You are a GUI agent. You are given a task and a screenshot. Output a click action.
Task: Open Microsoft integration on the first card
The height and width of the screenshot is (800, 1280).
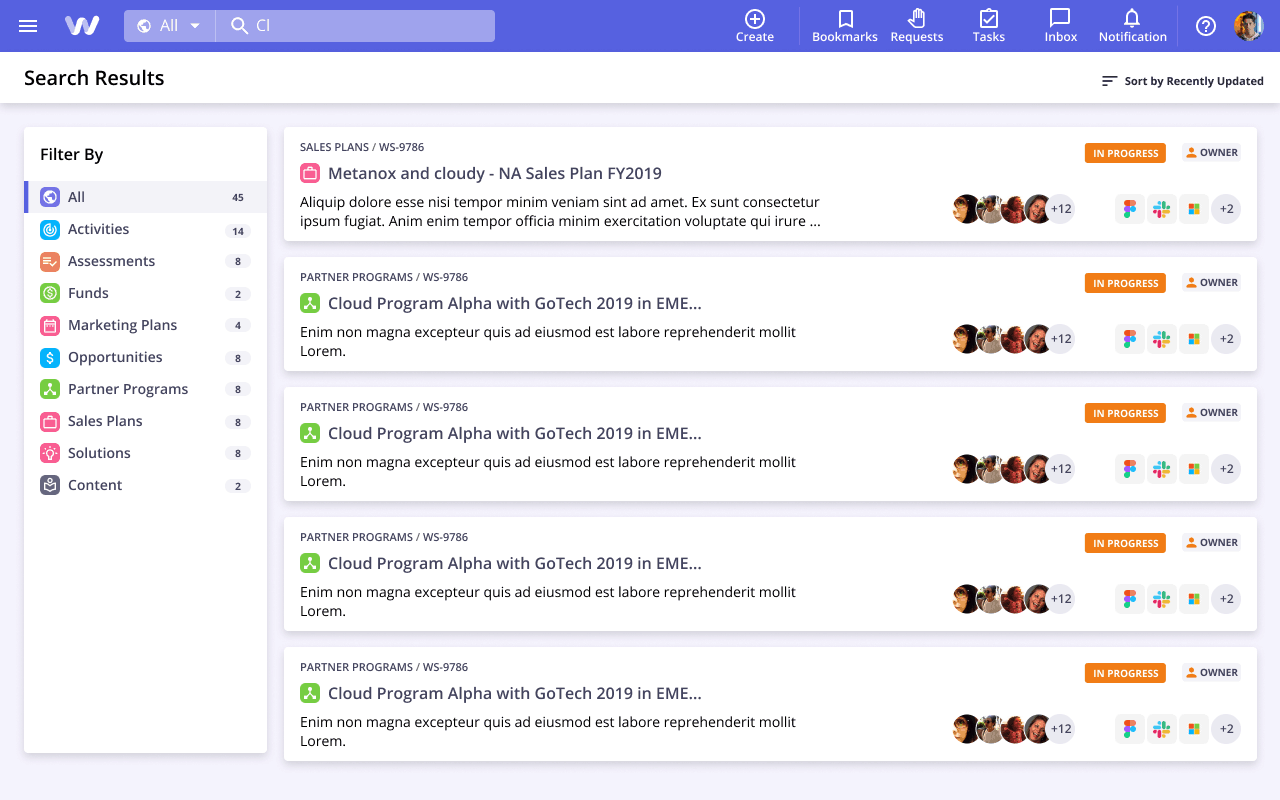(1193, 208)
